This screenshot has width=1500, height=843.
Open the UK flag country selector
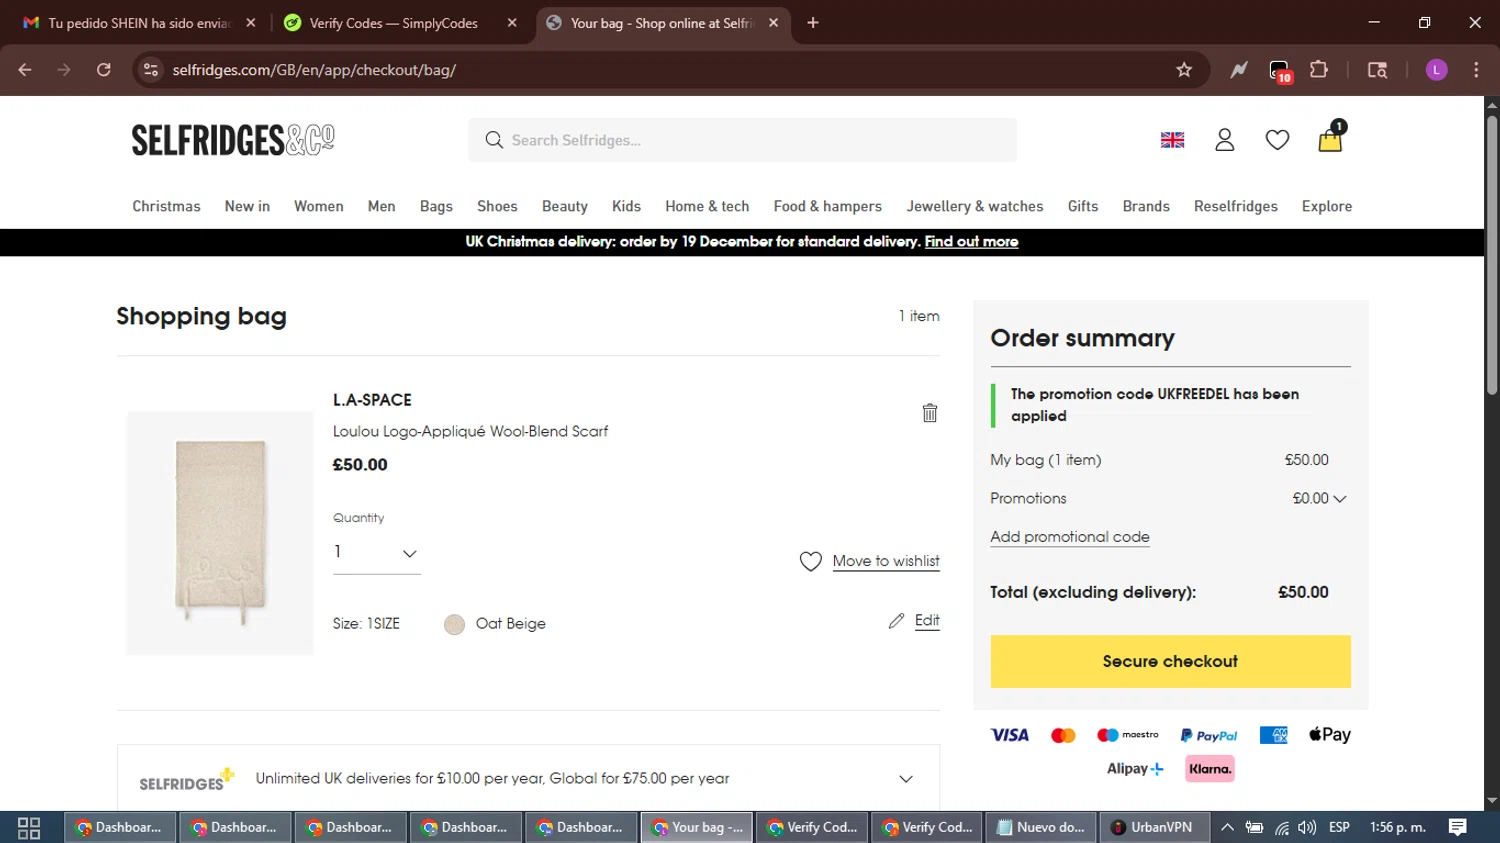click(1172, 140)
